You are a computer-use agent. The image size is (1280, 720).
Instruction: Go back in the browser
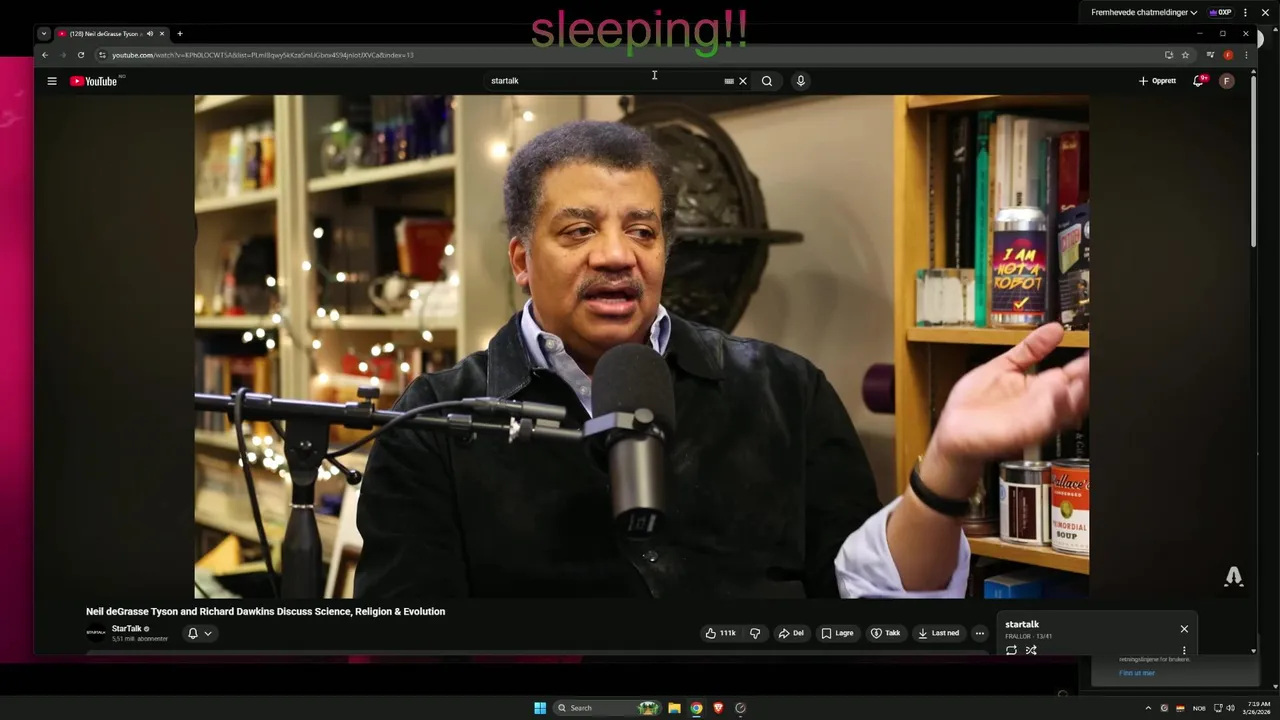click(44, 55)
